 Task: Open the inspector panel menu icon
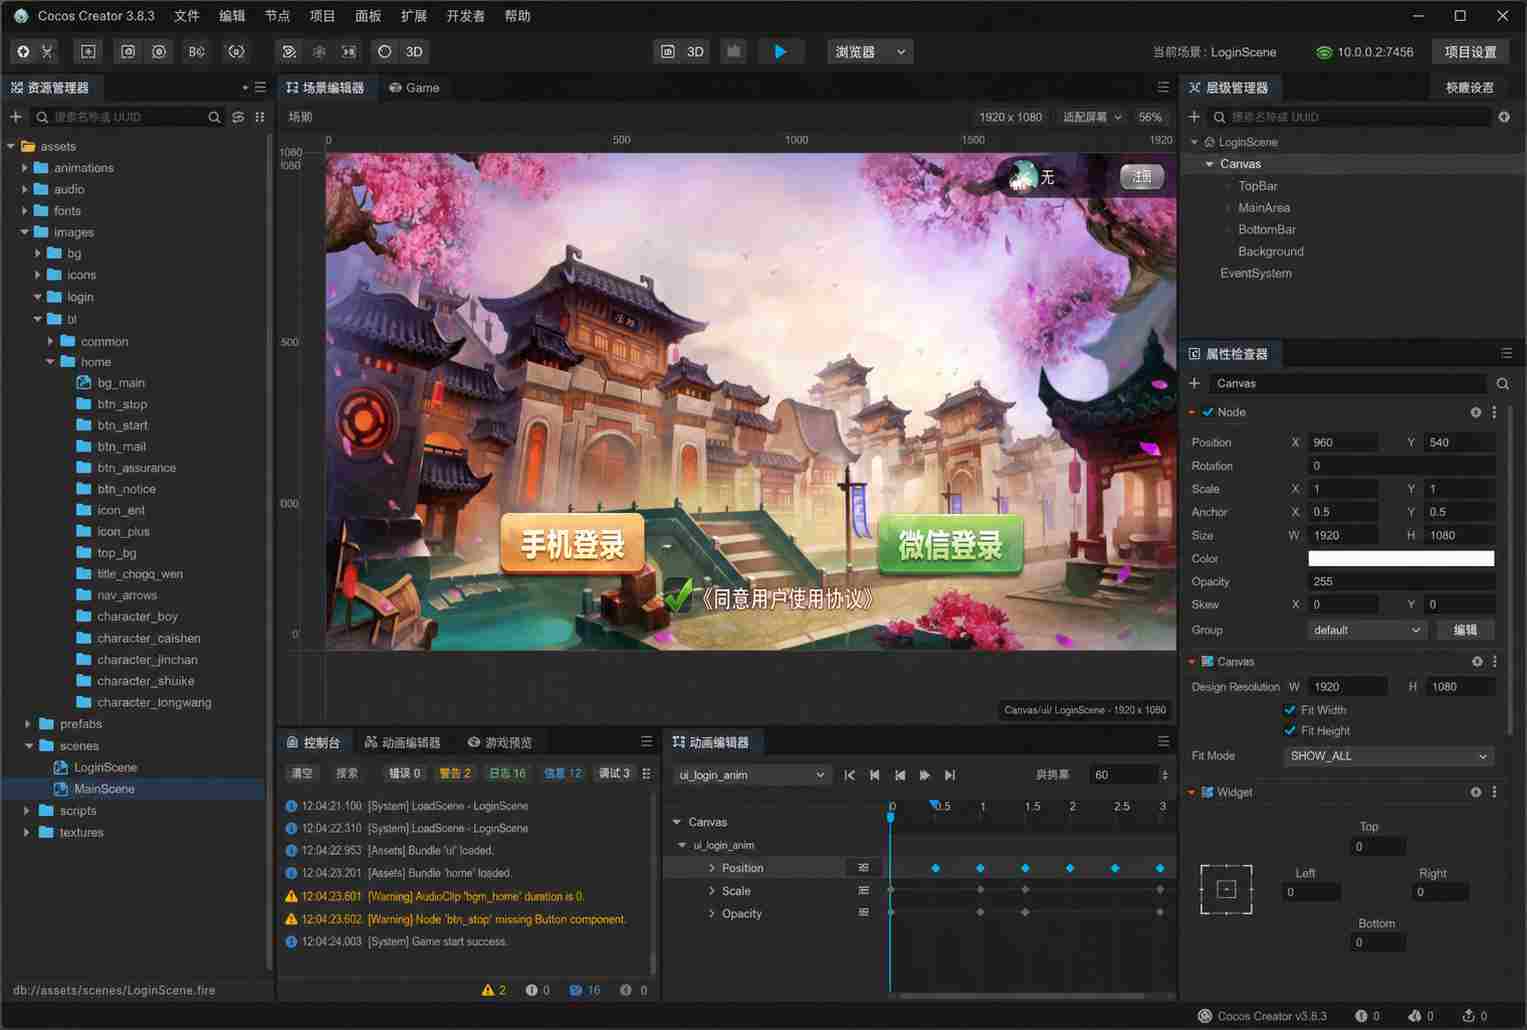click(1506, 354)
